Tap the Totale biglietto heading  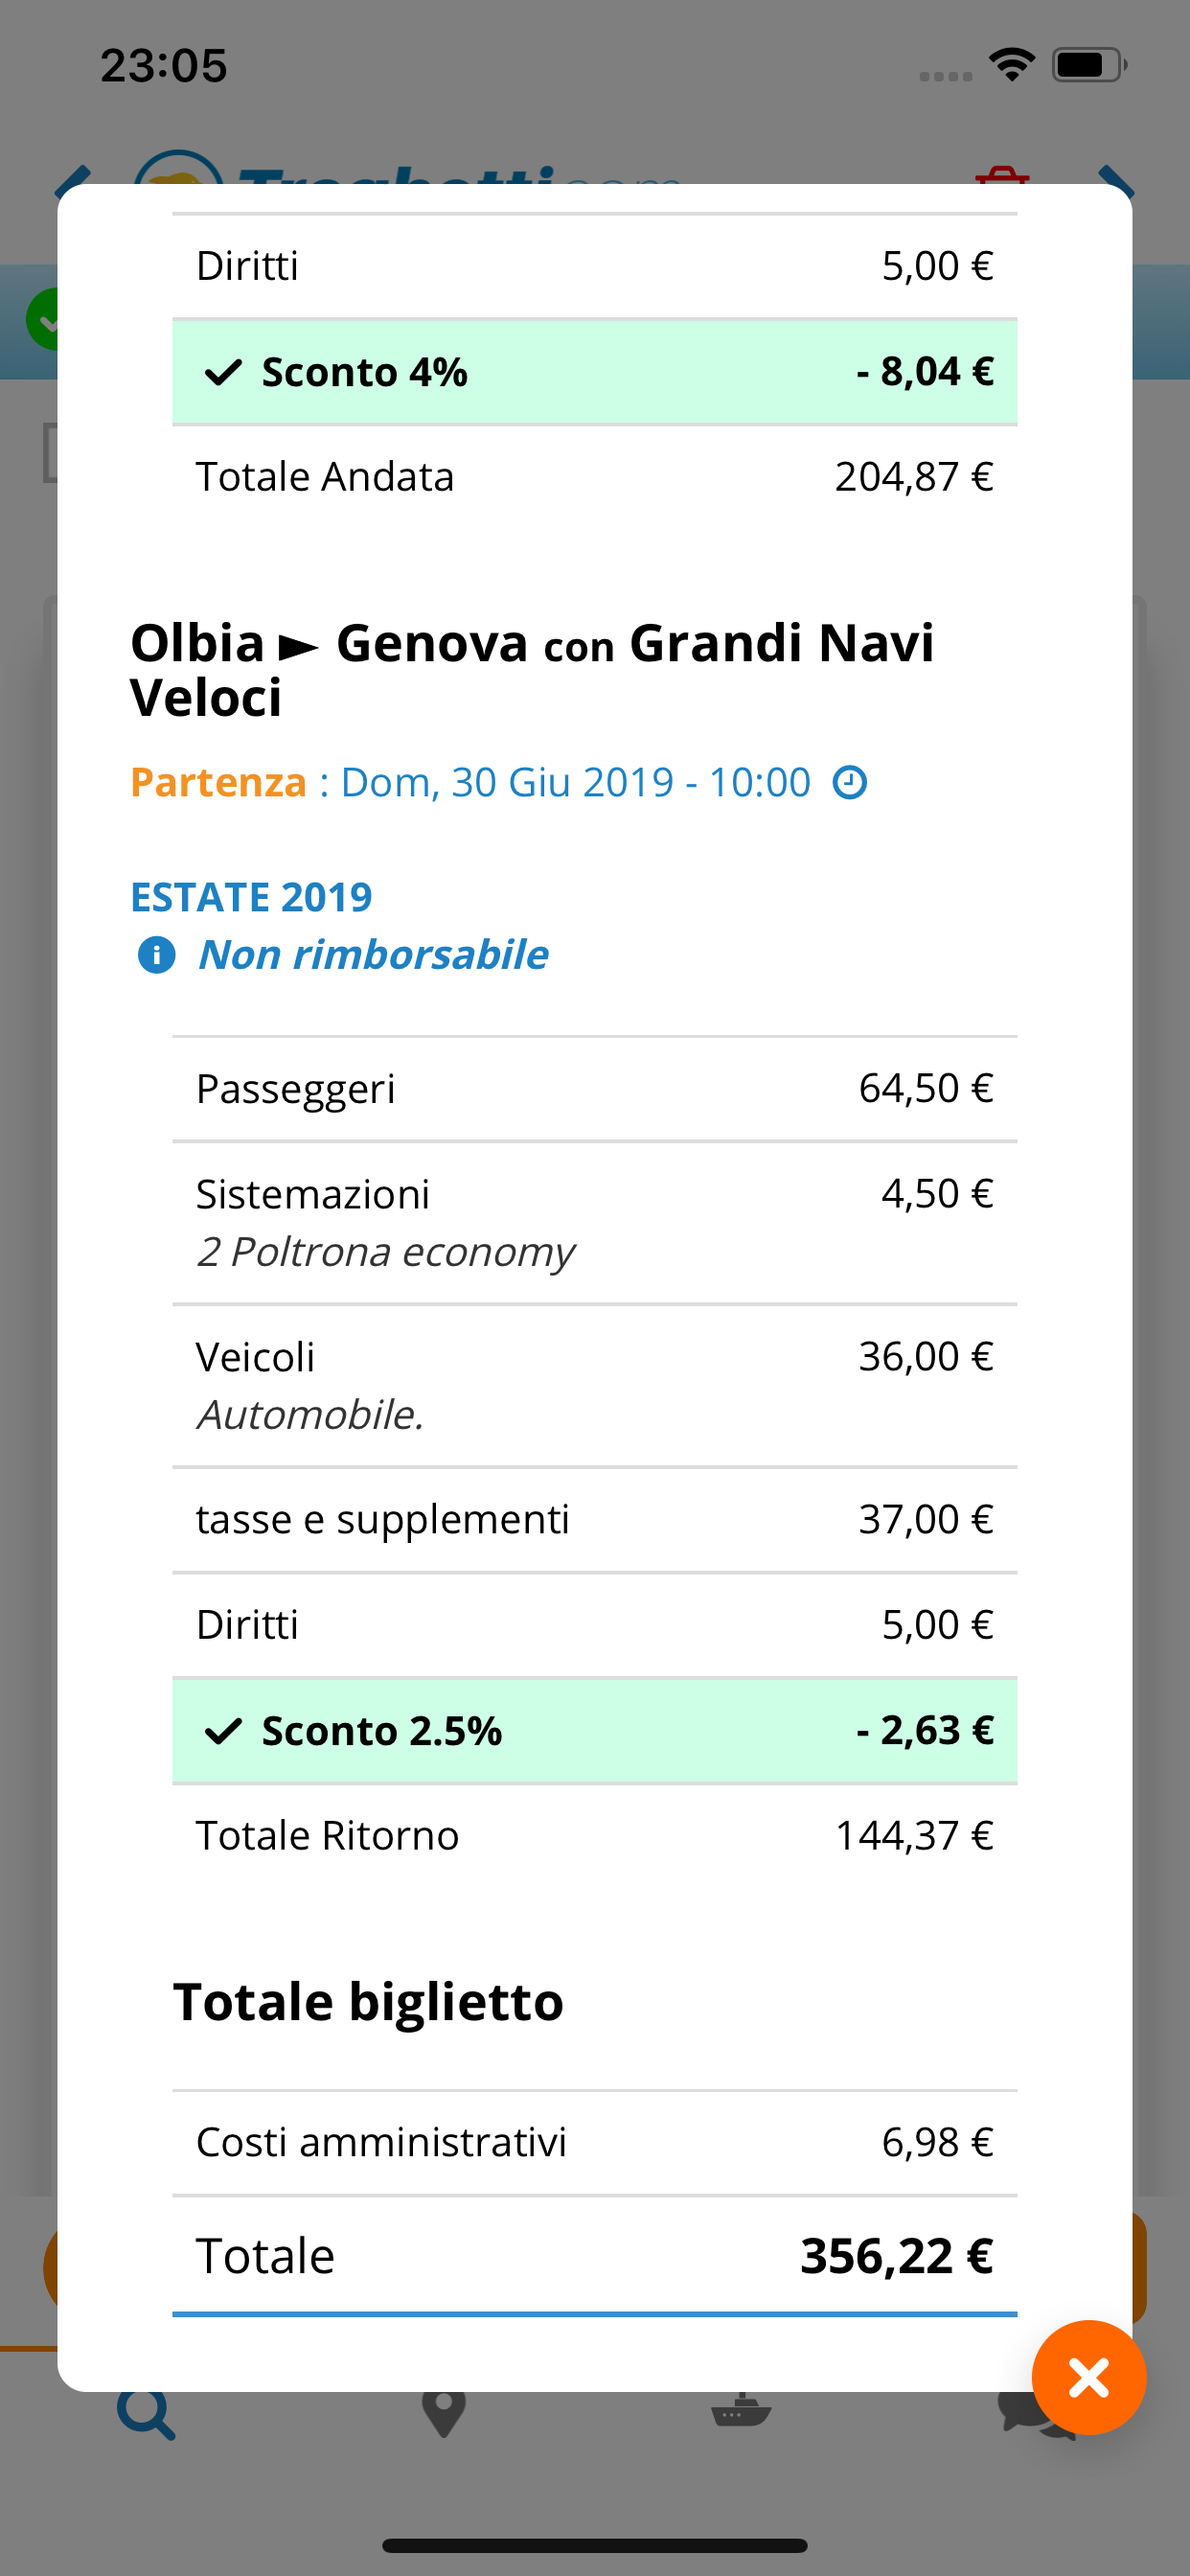[x=368, y=2002]
